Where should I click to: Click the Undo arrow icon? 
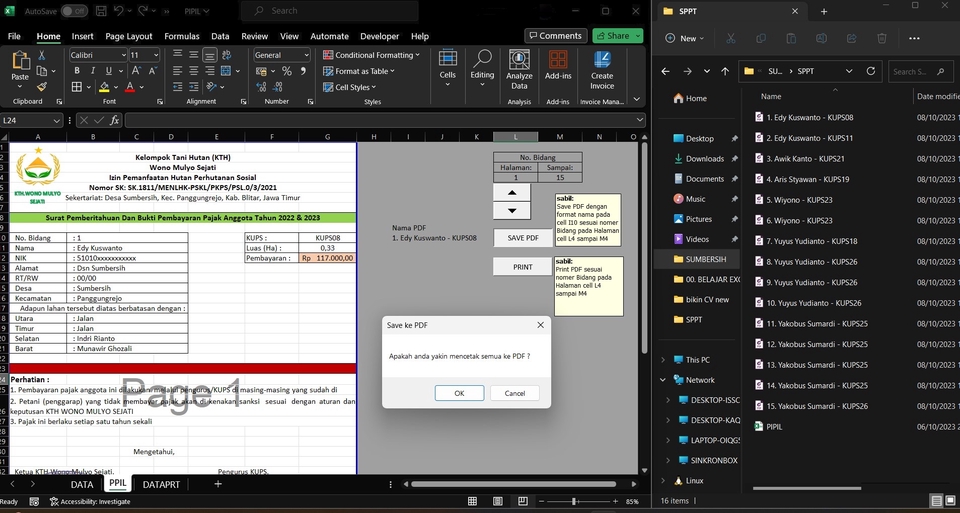(119, 11)
